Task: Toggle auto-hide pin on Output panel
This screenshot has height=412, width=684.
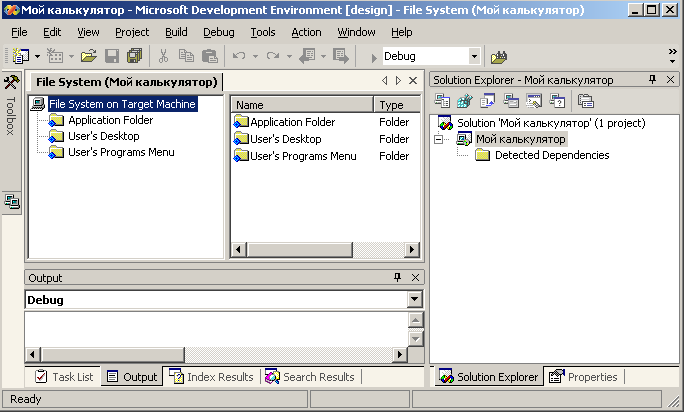Action: pos(397,277)
